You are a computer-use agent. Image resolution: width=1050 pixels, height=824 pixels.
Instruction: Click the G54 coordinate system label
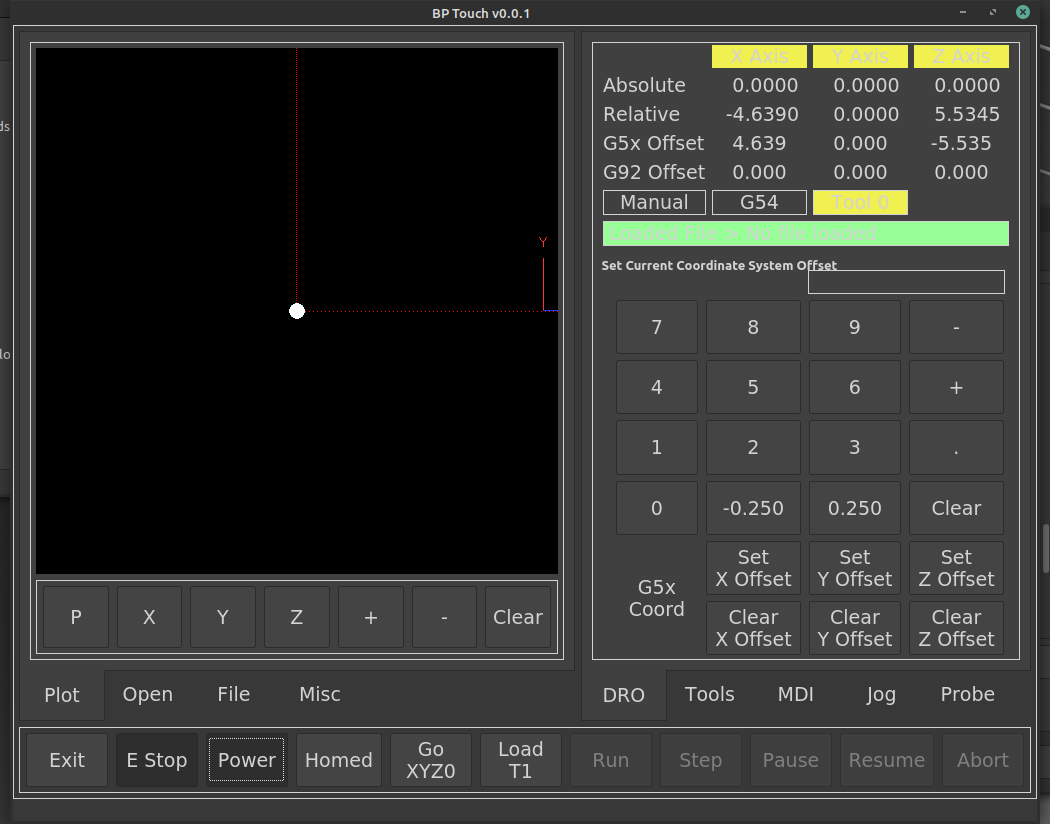point(759,202)
